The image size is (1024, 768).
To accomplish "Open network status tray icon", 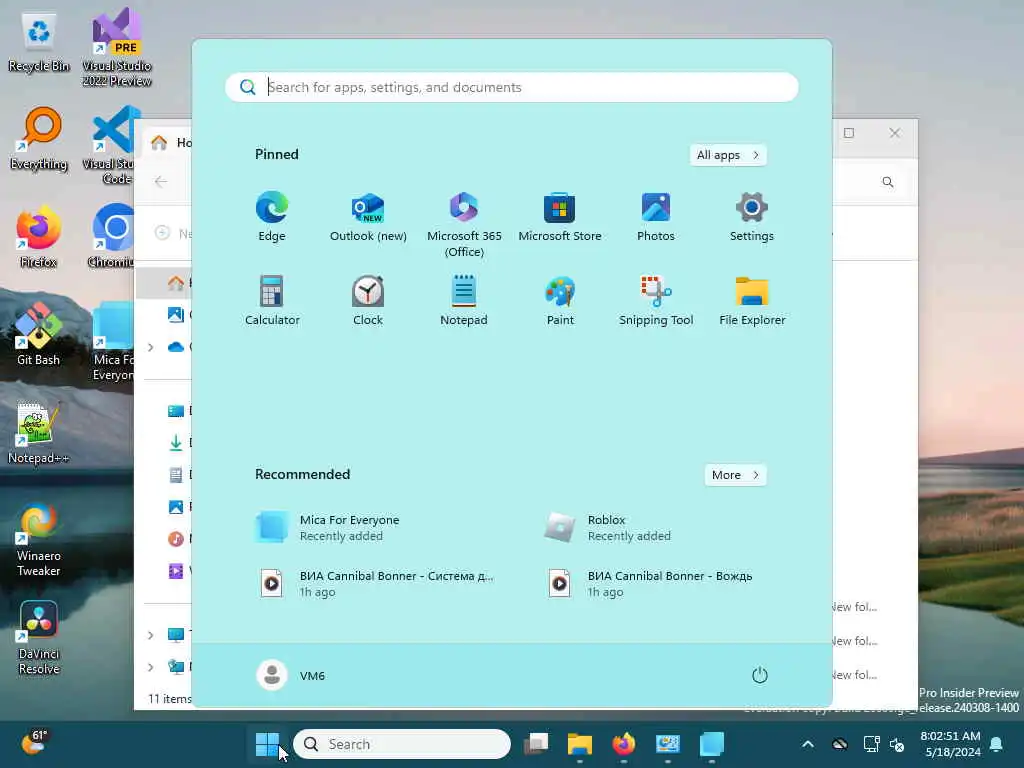I will tap(871, 744).
